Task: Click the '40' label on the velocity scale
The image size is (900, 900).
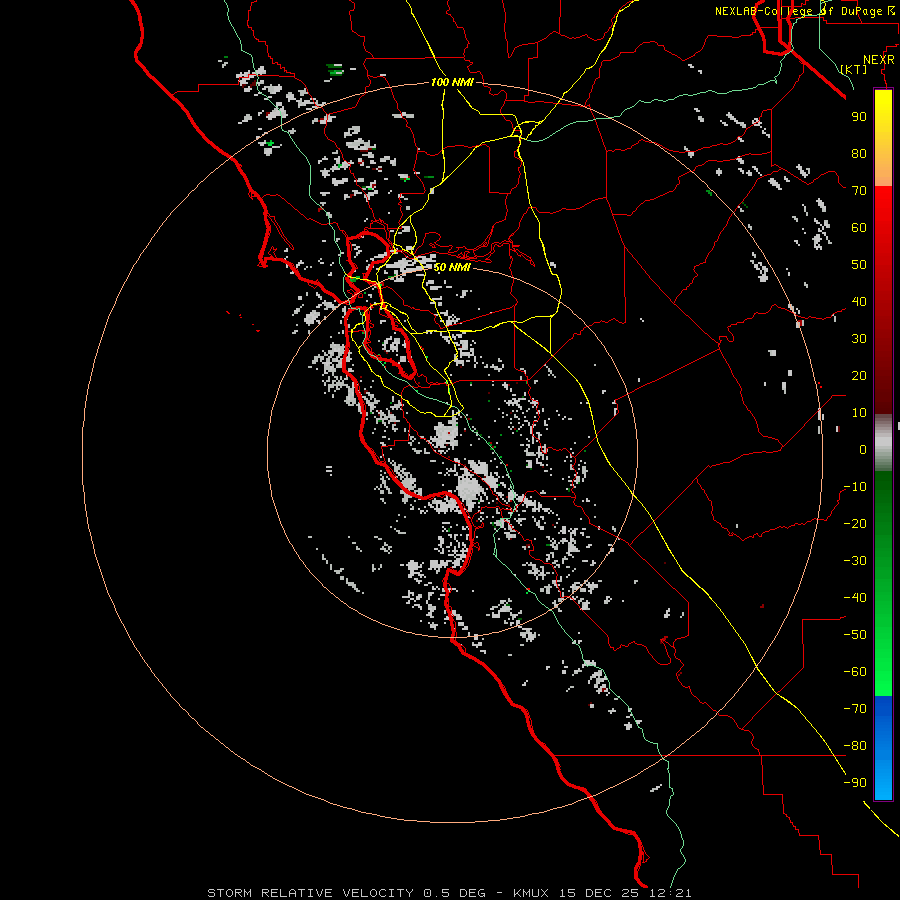Action: (x=859, y=301)
